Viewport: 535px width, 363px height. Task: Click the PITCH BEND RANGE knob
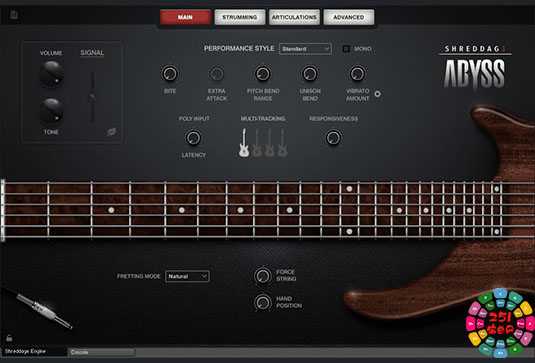[263, 74]
